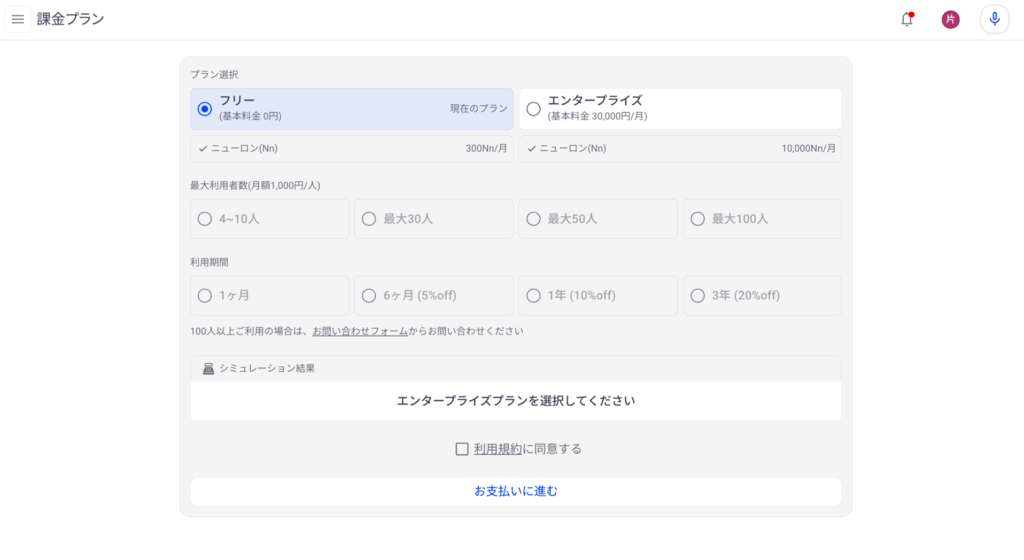The width and height of the screenshot is (1024, 560).
Task: Choose the 最大50人 user option
Action: [598, 219]
